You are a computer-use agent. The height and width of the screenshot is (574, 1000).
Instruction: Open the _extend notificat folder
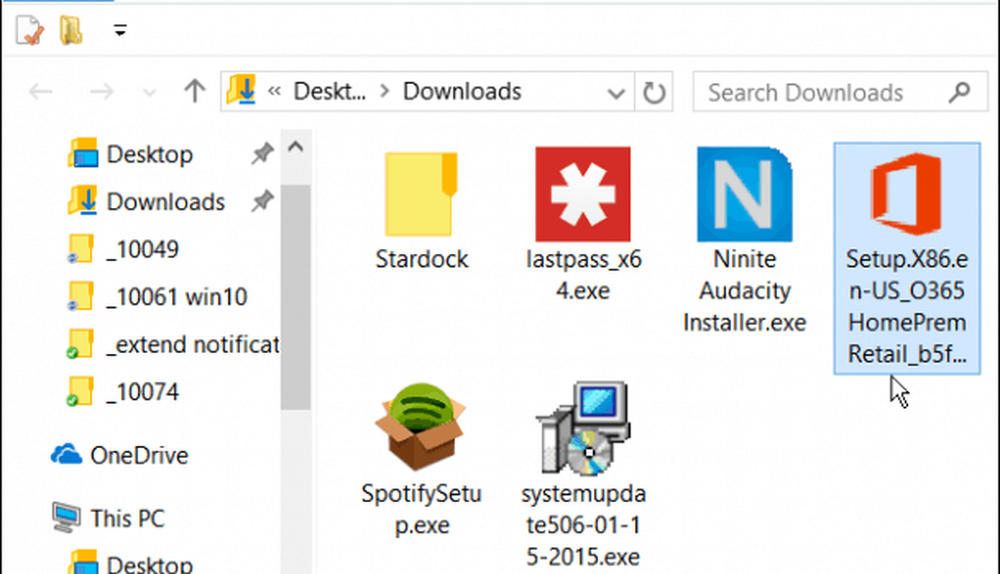click(x=193, y=344)
